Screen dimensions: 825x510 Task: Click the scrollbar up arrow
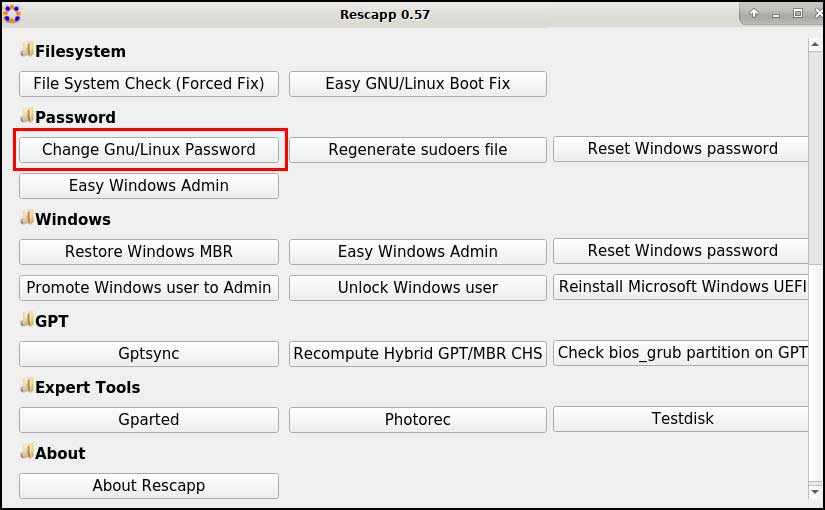815,42
